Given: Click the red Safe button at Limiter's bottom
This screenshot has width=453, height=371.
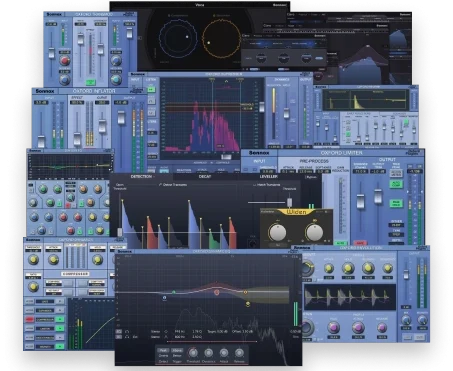Looking at the screenshot, I should pos(360,243).
